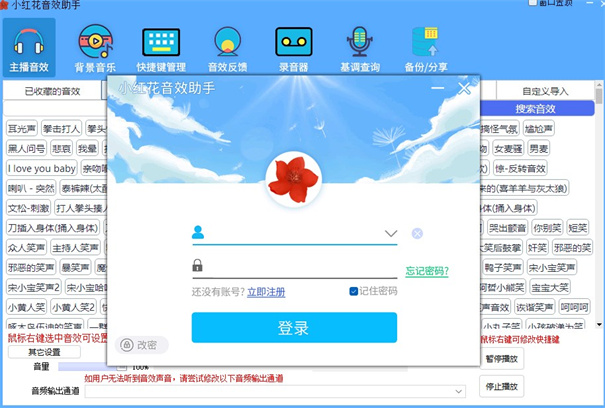Toggle the 记住密码 checkbox
Viewport: 605px width, 408px height.
[x=354, y=291]
